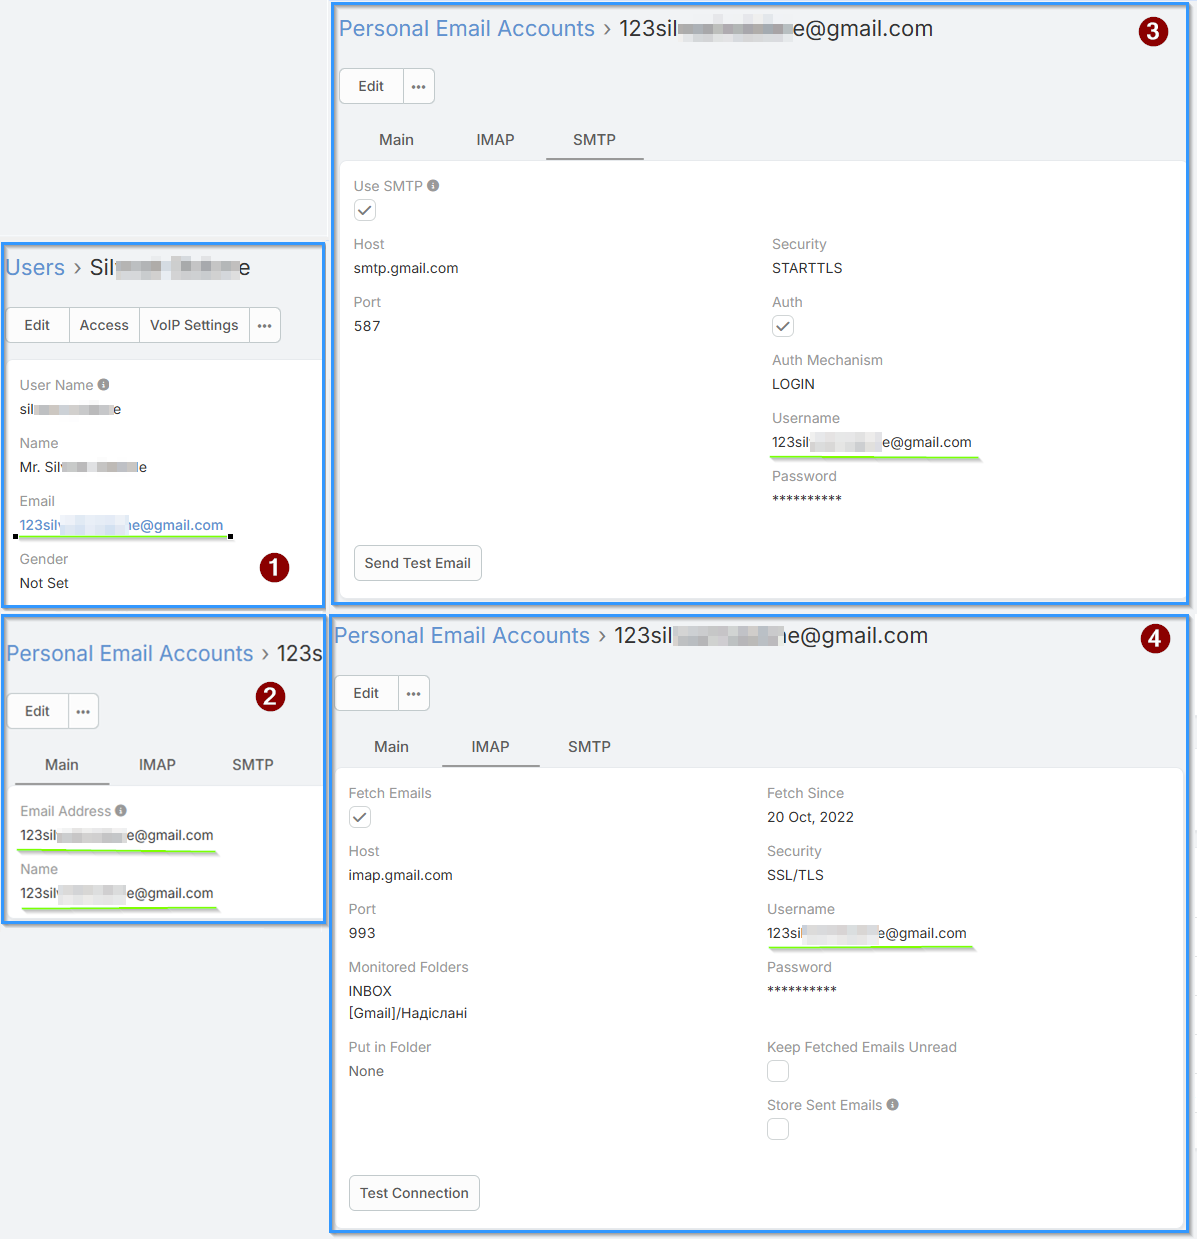
Task: Click info icon next to Use SMTP
Action: [433, 186]
